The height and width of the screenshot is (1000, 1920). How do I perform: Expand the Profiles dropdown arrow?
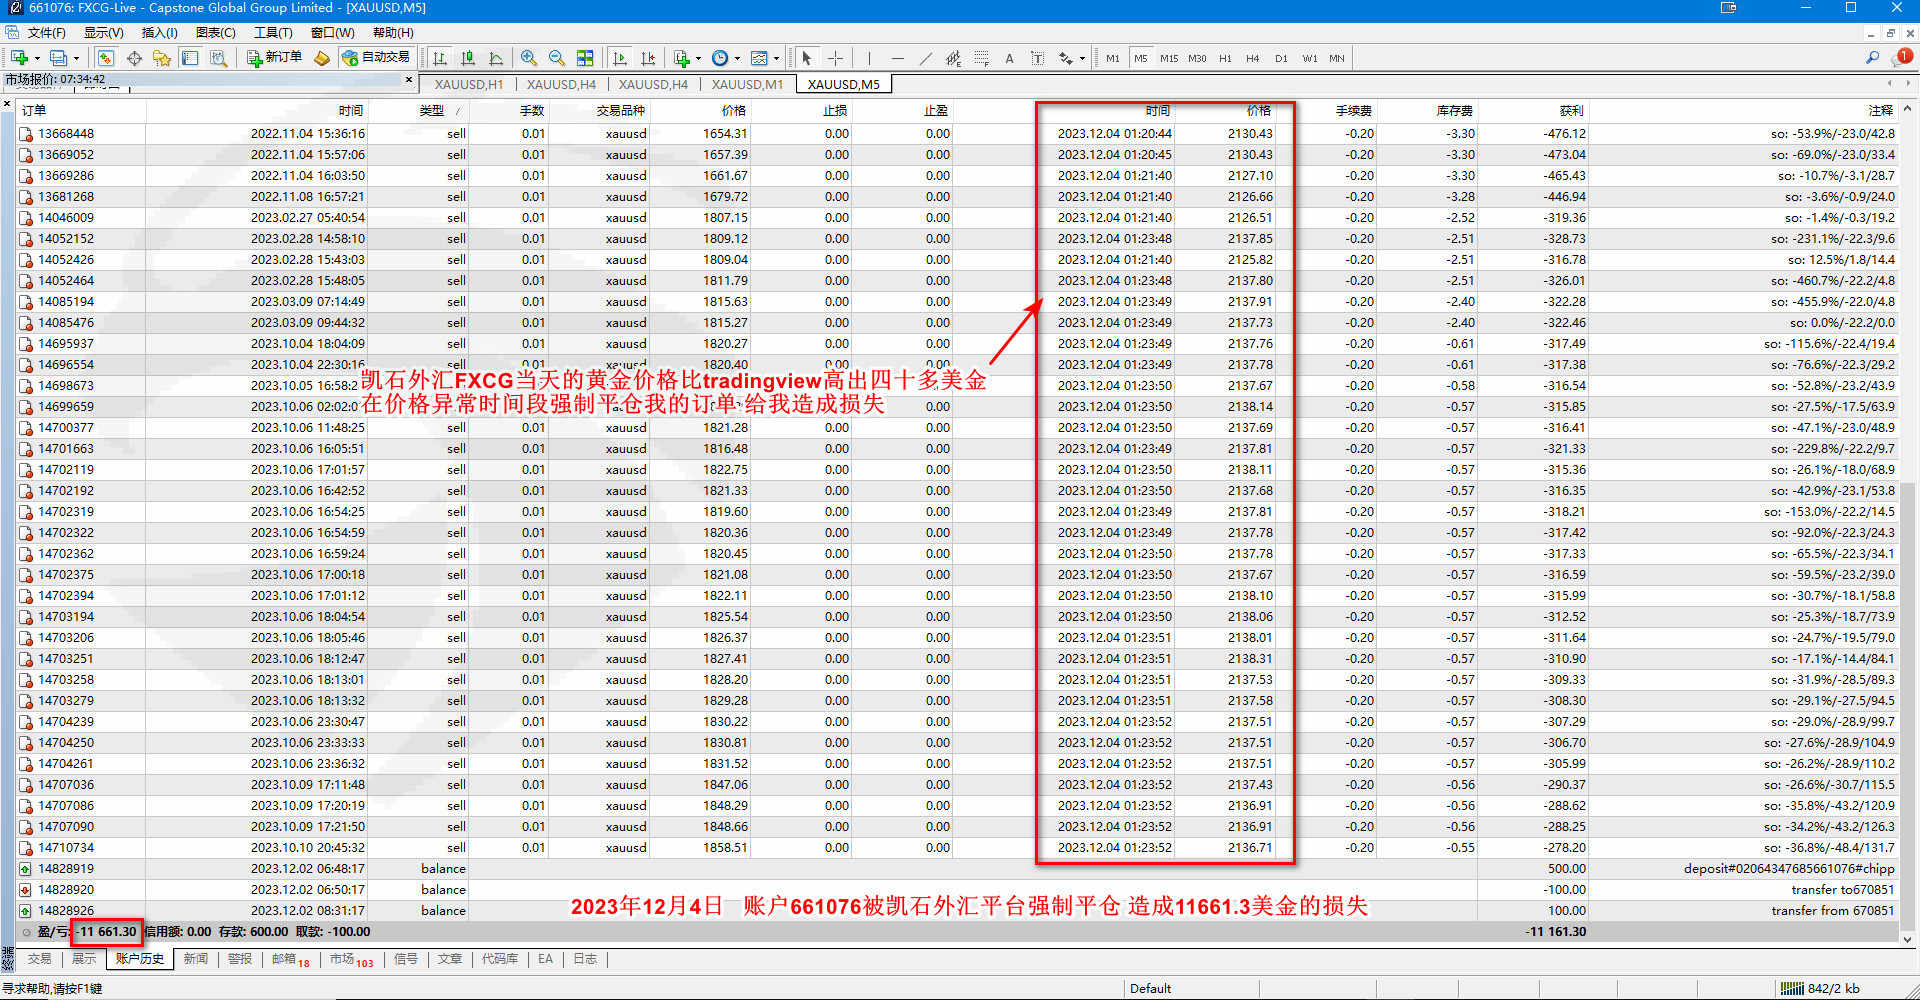(x=76, y=58)
